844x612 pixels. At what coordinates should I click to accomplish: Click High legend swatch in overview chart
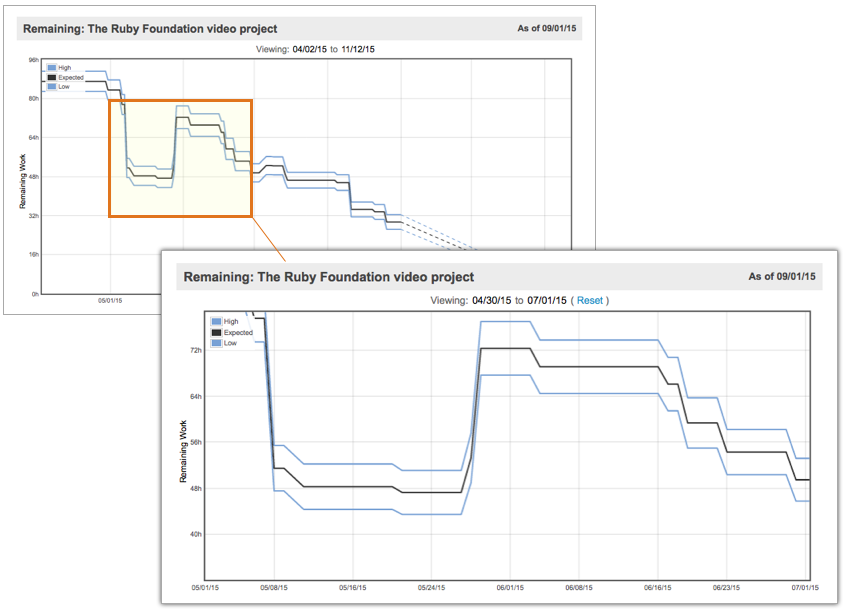(x=52, y=67)
